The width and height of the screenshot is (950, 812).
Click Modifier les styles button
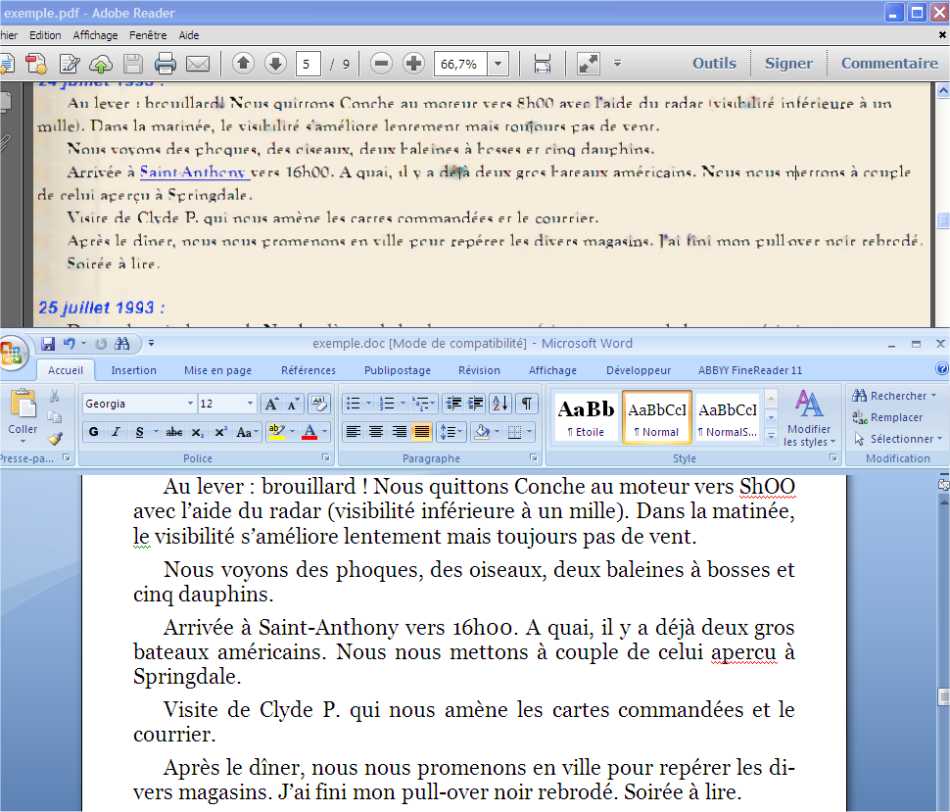tap(809, 418)
